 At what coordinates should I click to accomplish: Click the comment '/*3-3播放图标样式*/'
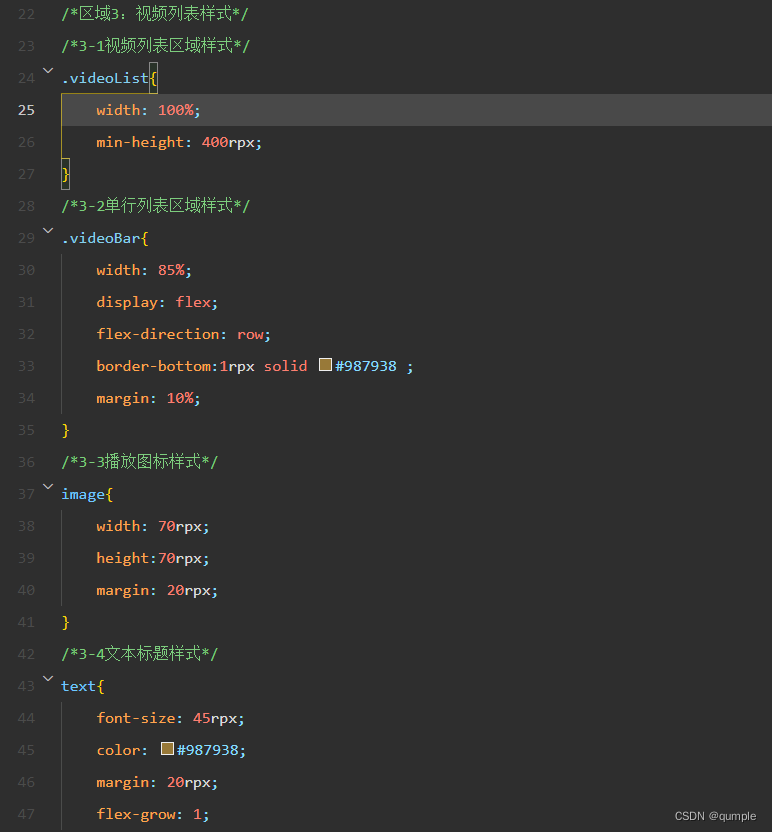139,462
